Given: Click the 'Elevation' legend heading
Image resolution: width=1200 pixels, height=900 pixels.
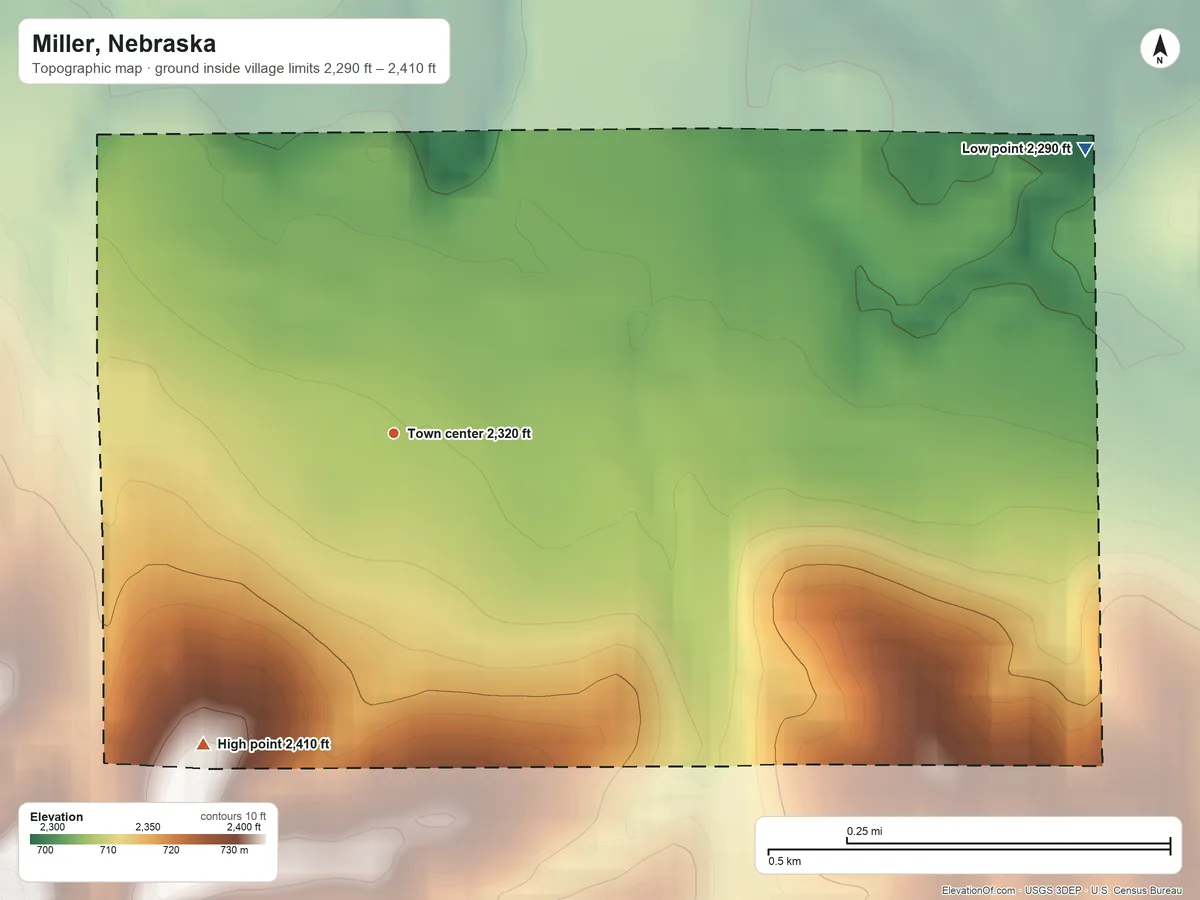Looking at the screenshot, I should pos(57,817).
